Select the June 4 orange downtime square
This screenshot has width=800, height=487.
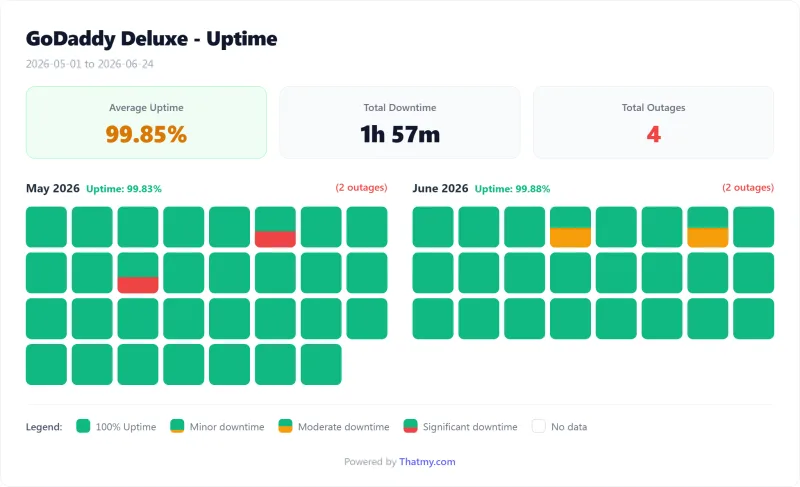(x=570, y=227)
